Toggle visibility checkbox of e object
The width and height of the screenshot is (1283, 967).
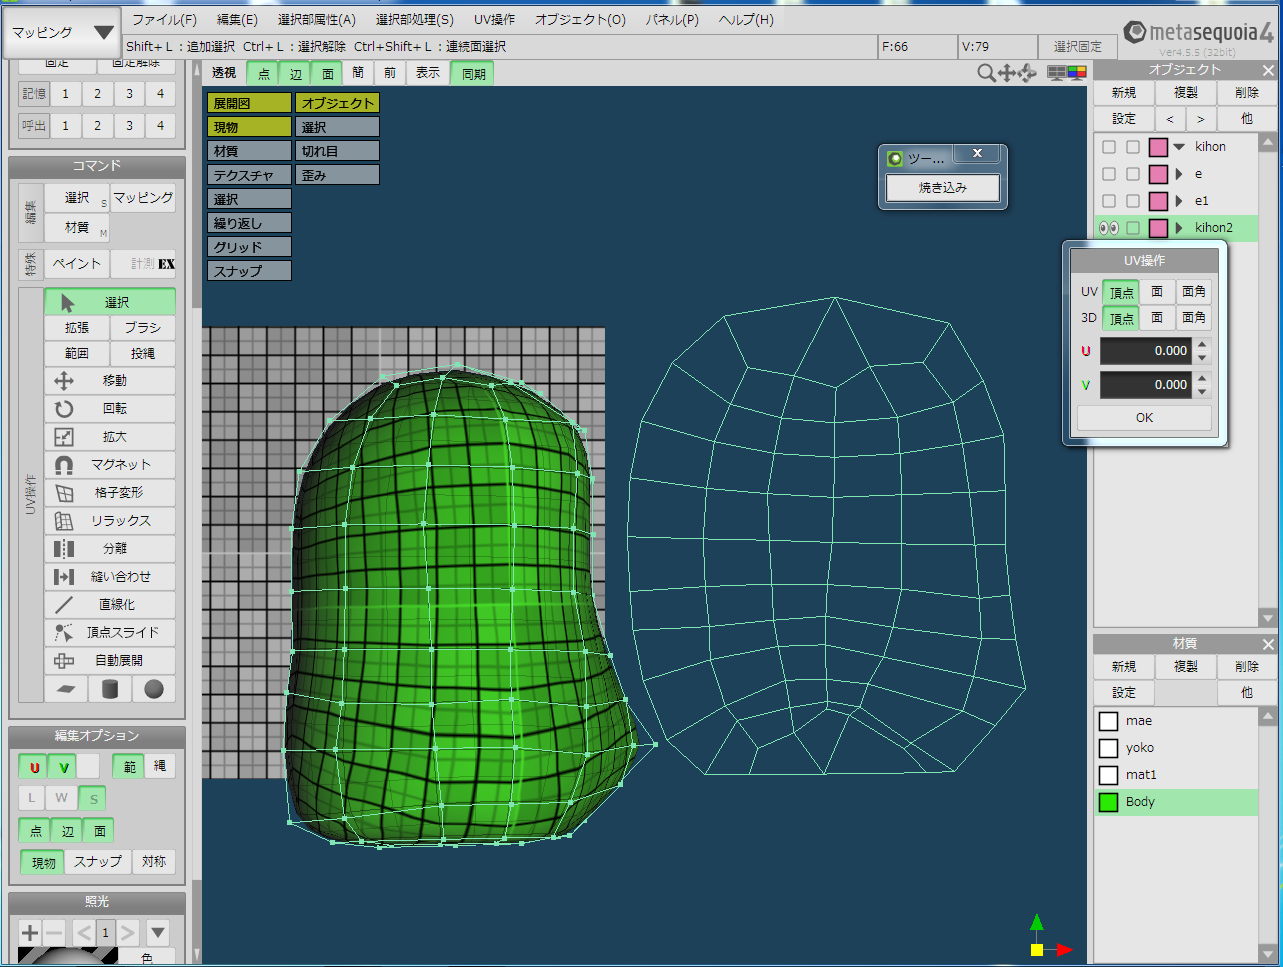tap(1109, 174)
